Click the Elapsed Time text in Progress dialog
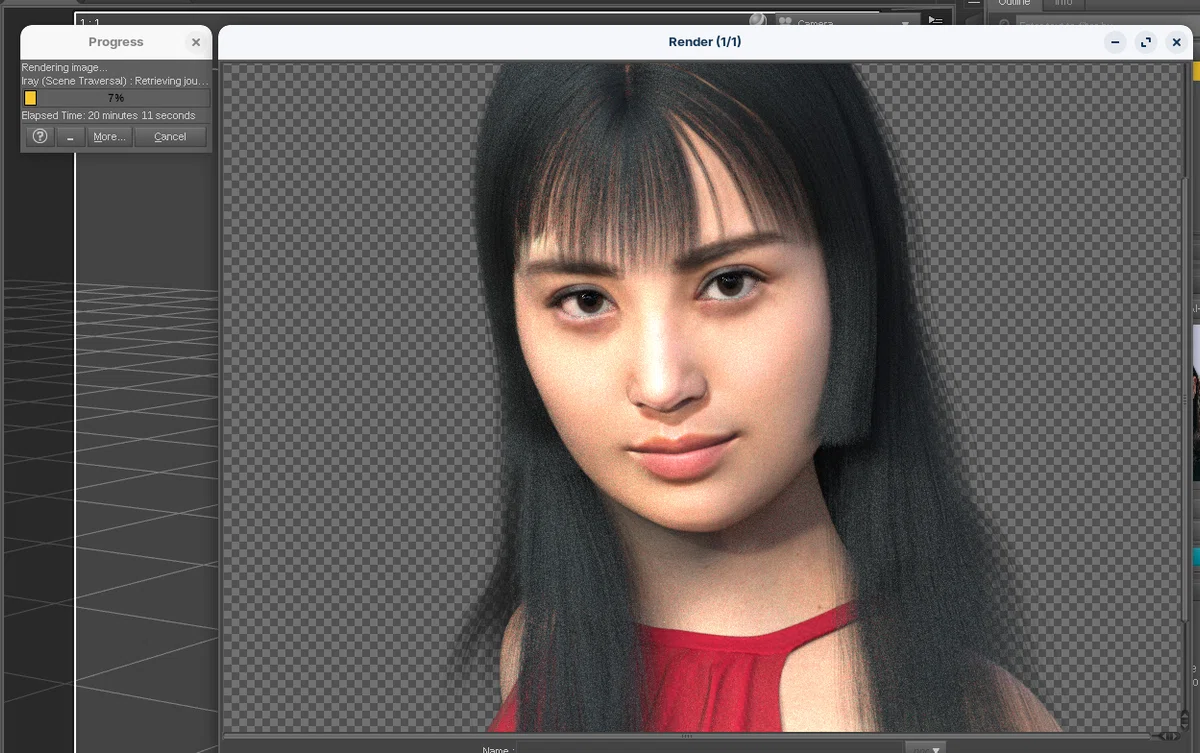 109,116
